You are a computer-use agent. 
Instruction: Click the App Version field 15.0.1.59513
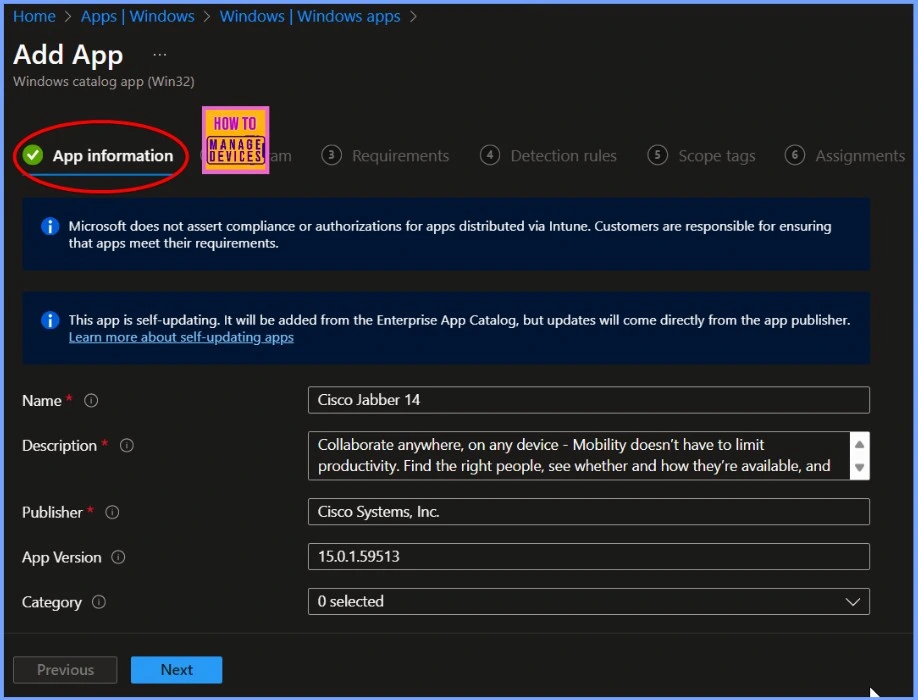(x=588, y=557)
